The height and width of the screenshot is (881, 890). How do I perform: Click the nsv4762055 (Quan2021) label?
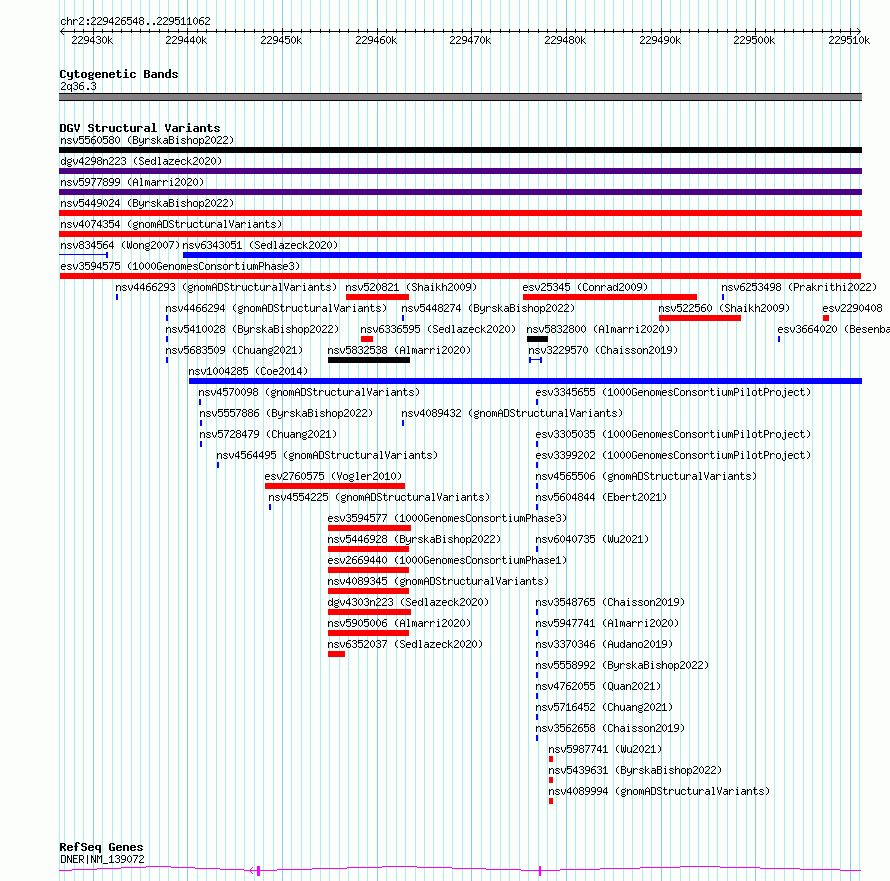tap(598, 686)
